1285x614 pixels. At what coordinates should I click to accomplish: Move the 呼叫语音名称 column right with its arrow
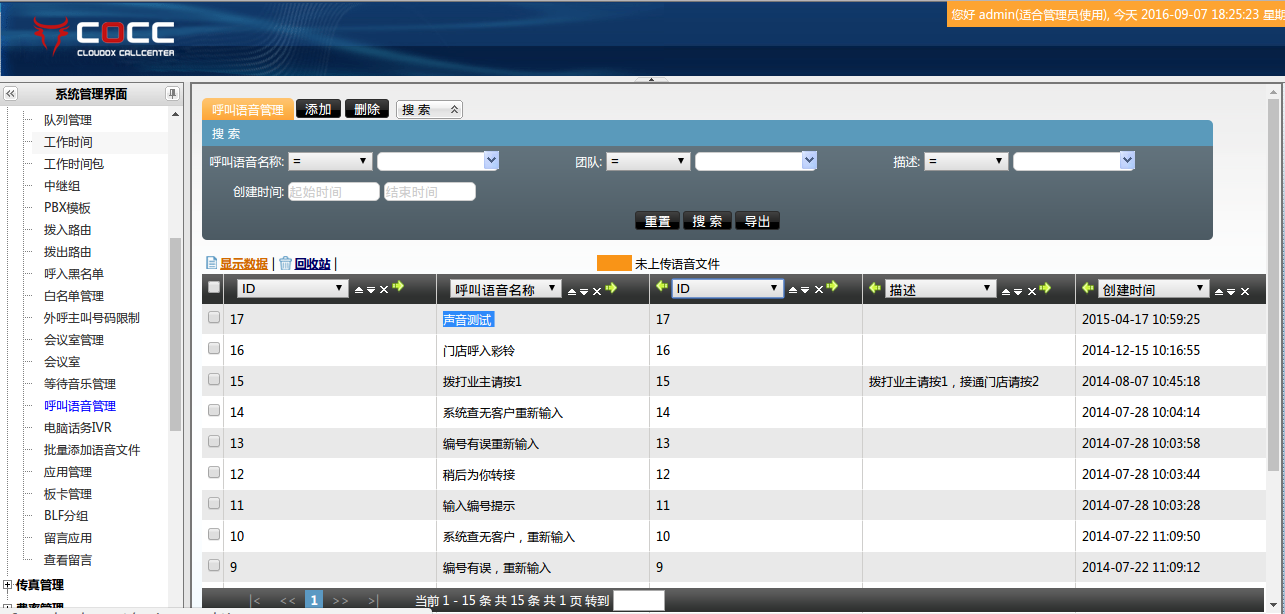click(611, 288)
